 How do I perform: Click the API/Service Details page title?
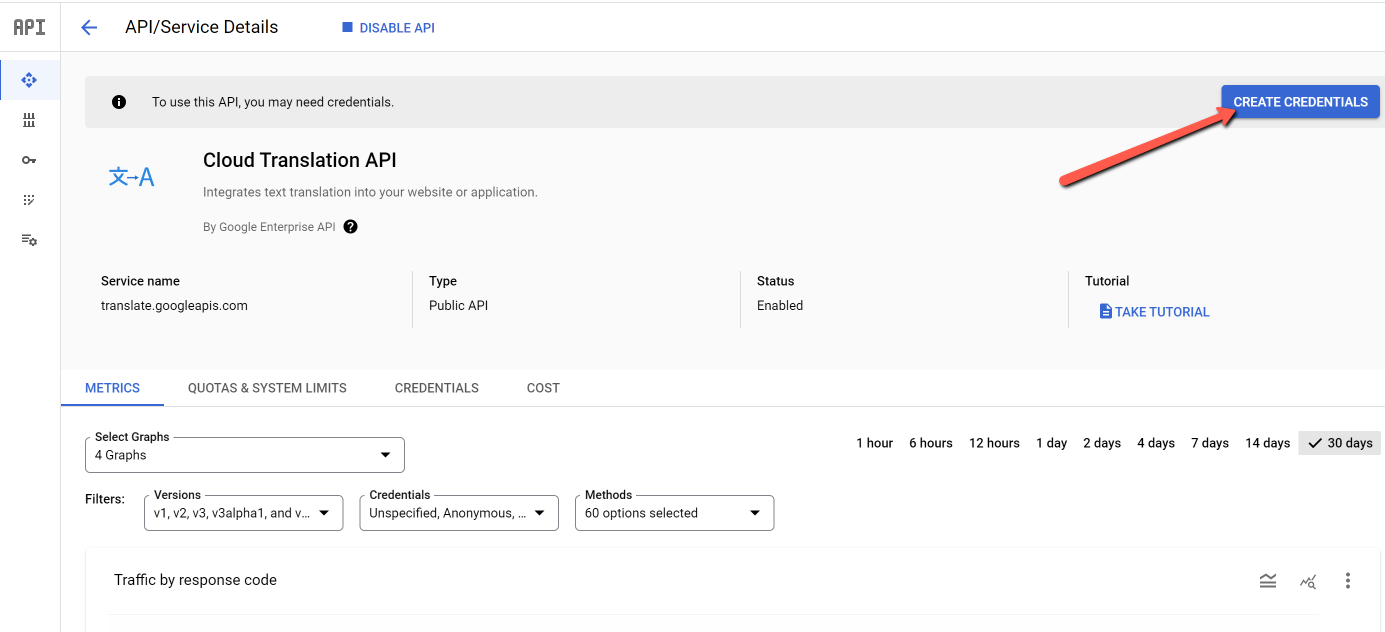tap(202, 27)
